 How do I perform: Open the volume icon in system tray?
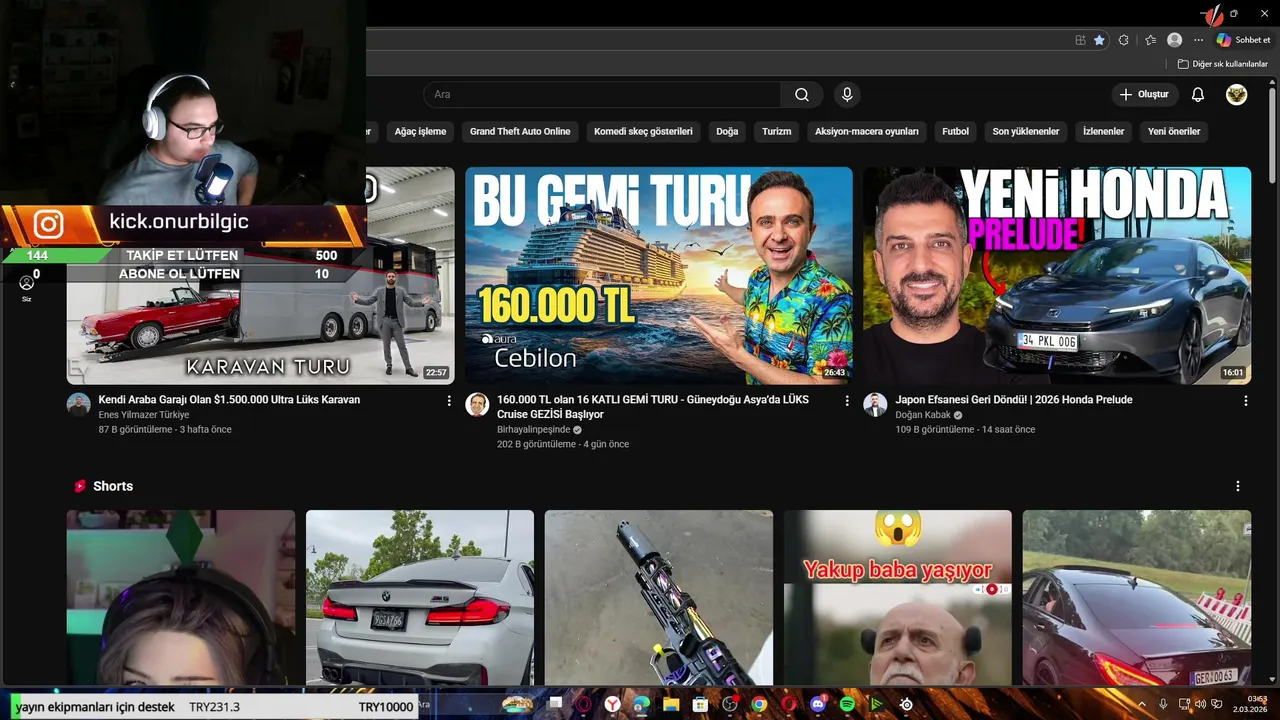coord(1200,704)
